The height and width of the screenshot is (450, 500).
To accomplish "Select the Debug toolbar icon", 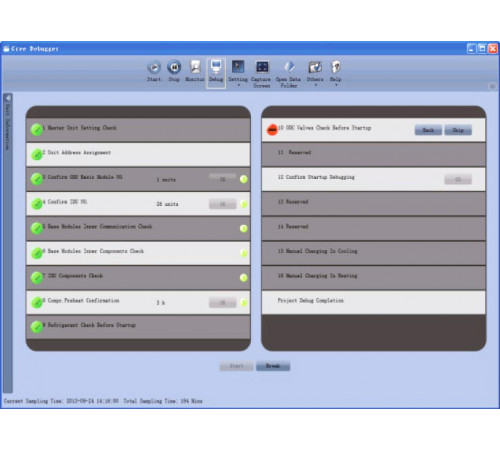I will click(216, 68).
